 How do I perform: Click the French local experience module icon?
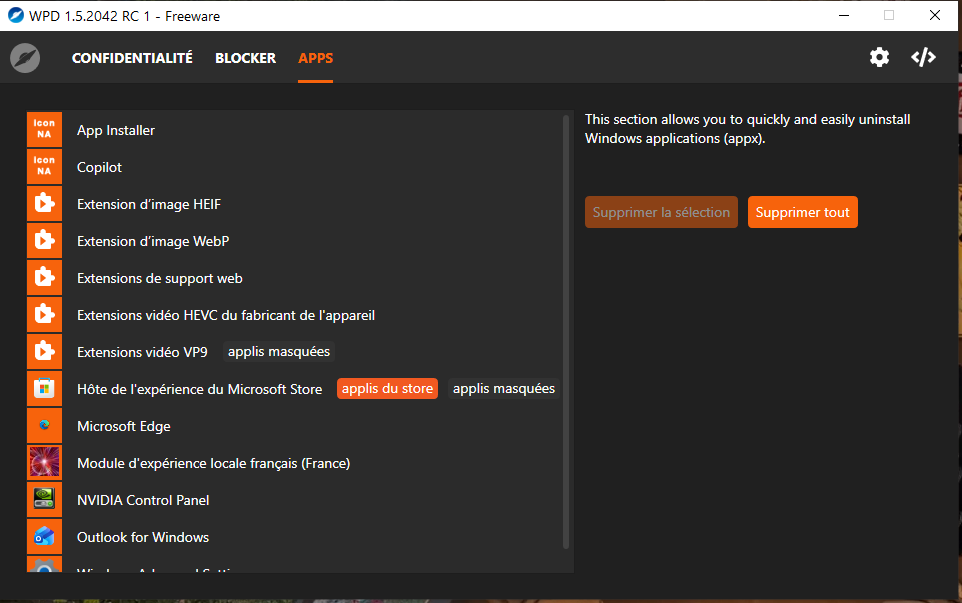point(44,463)
